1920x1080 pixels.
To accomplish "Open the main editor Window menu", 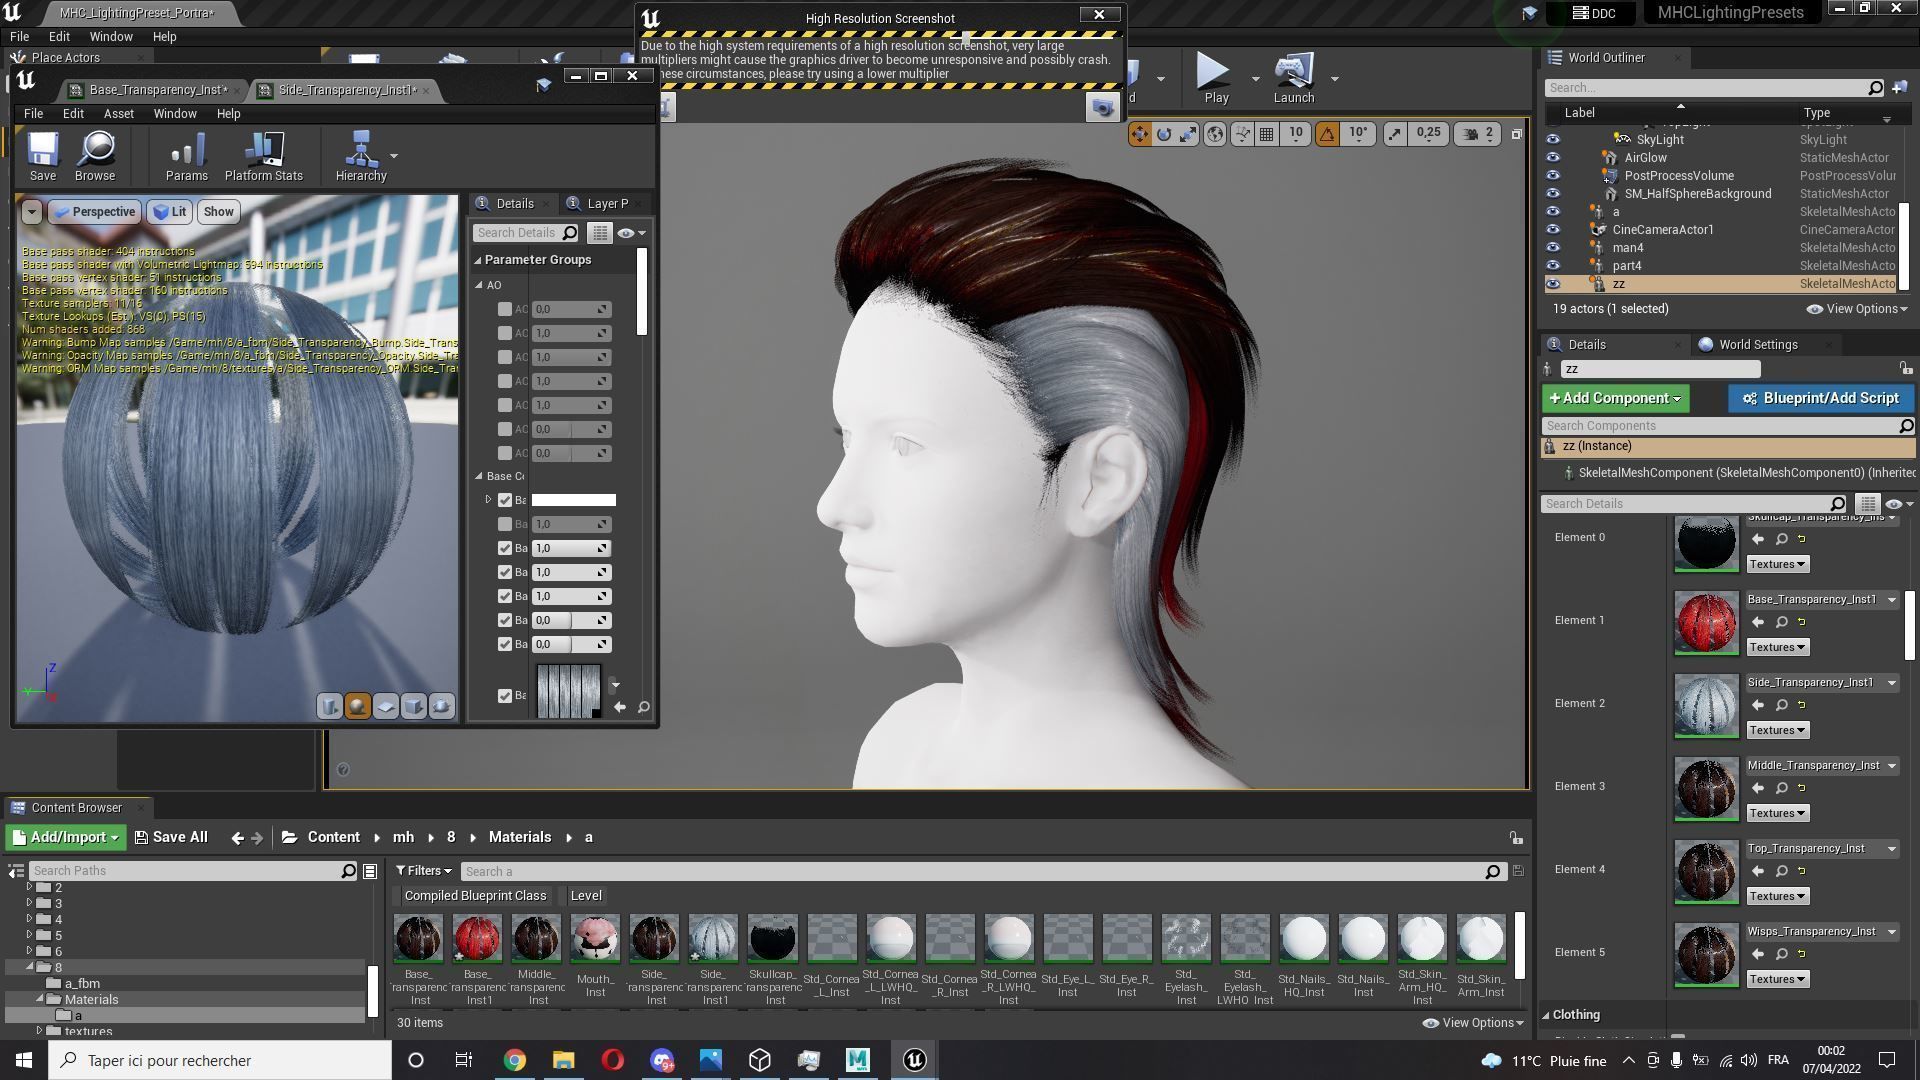I will pyautogui.click(x=111, y=37).
